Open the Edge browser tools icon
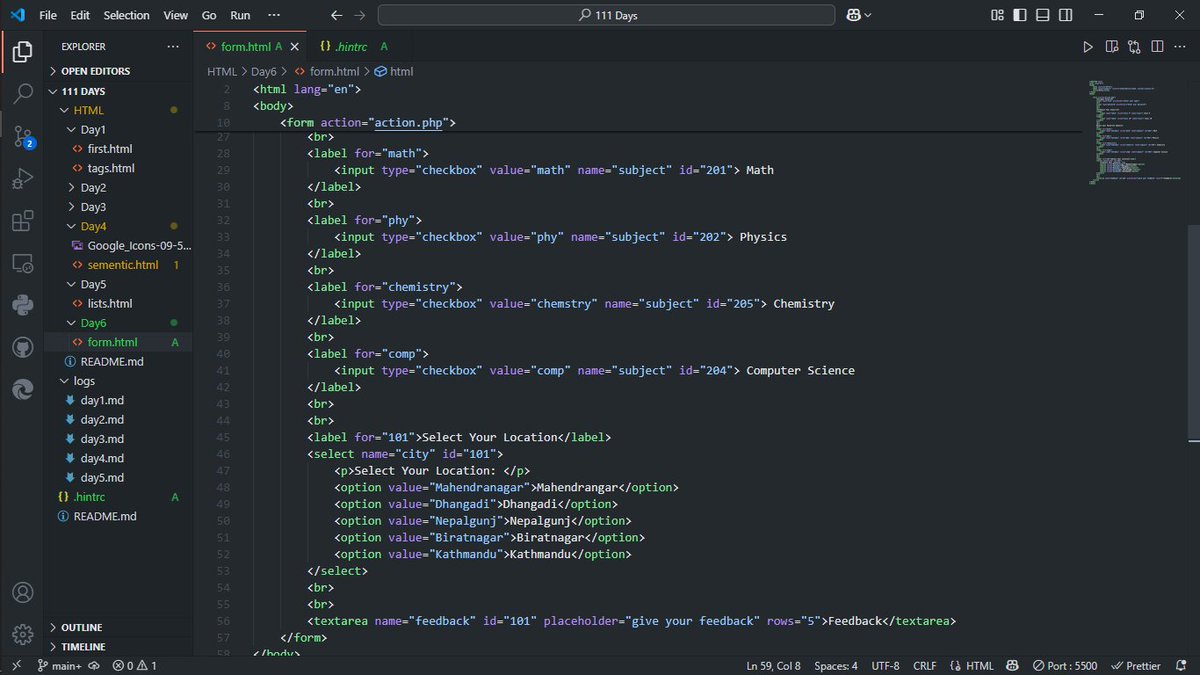The image size is (1200, 675). click(22, 390)
